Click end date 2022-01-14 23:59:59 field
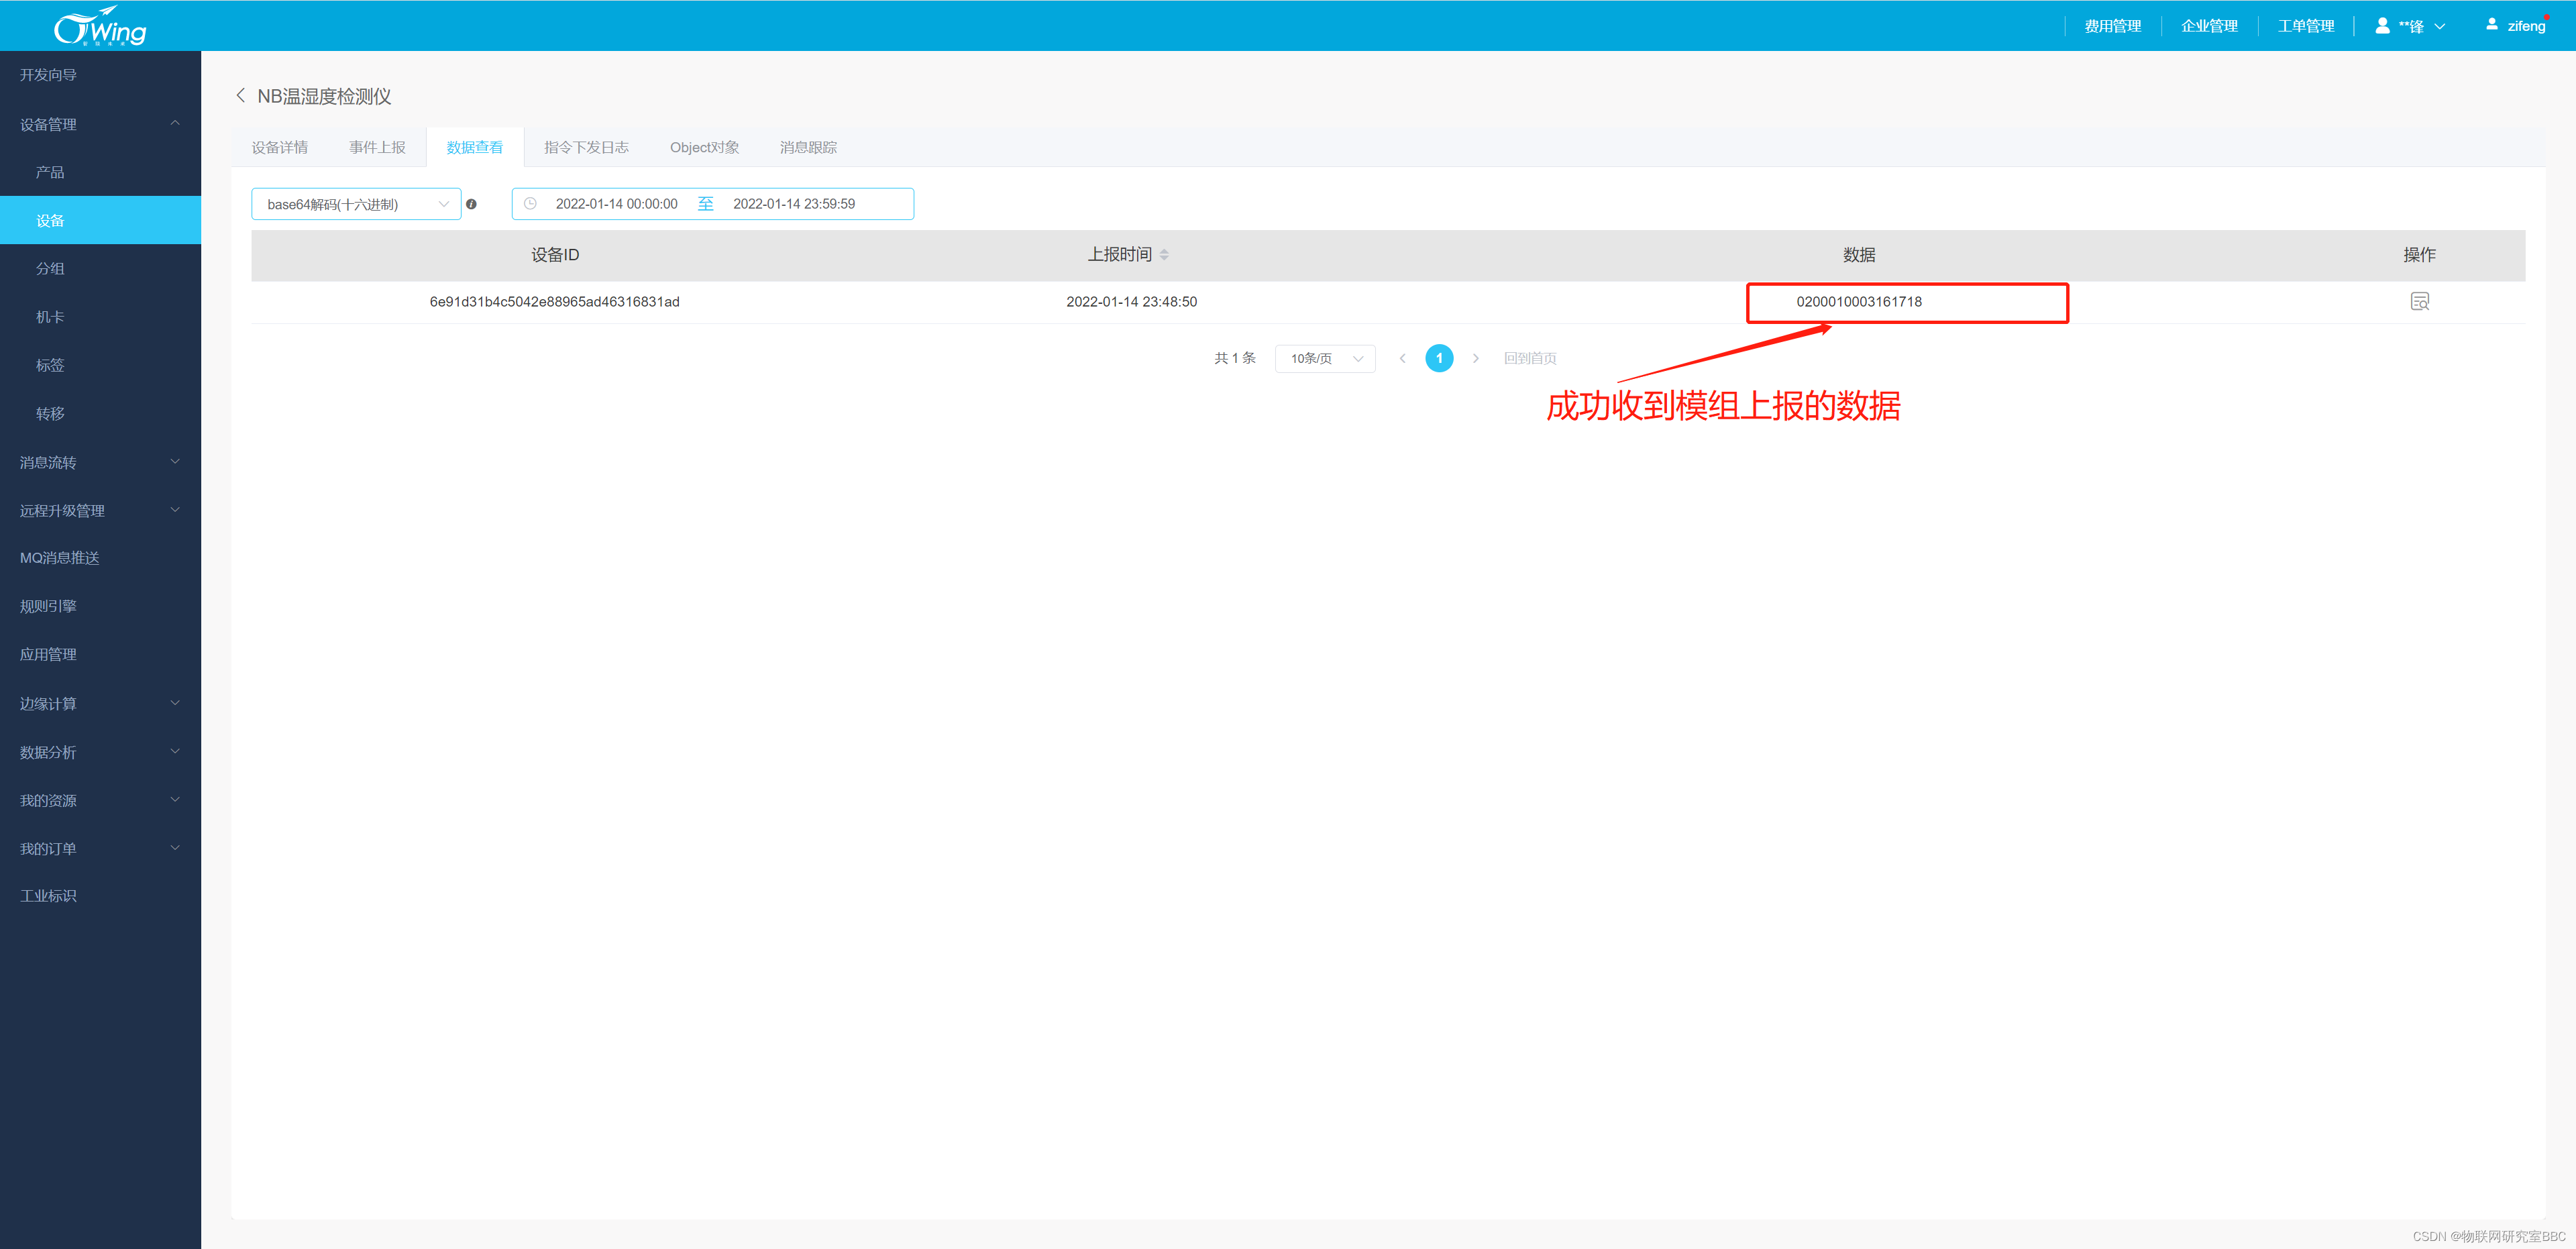 (x=794, y=204)
